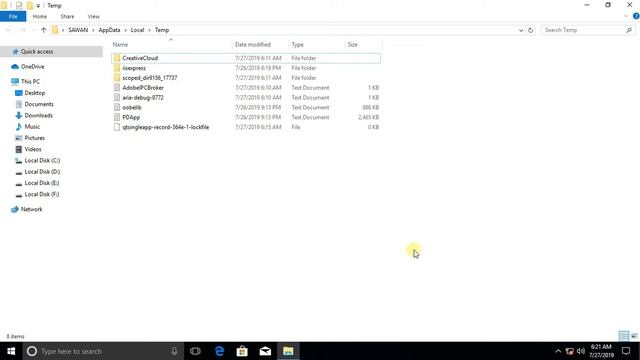Open the volume control in tray
Screen dimensions: 640x360
pyautogui.click(x=581, y=351)
